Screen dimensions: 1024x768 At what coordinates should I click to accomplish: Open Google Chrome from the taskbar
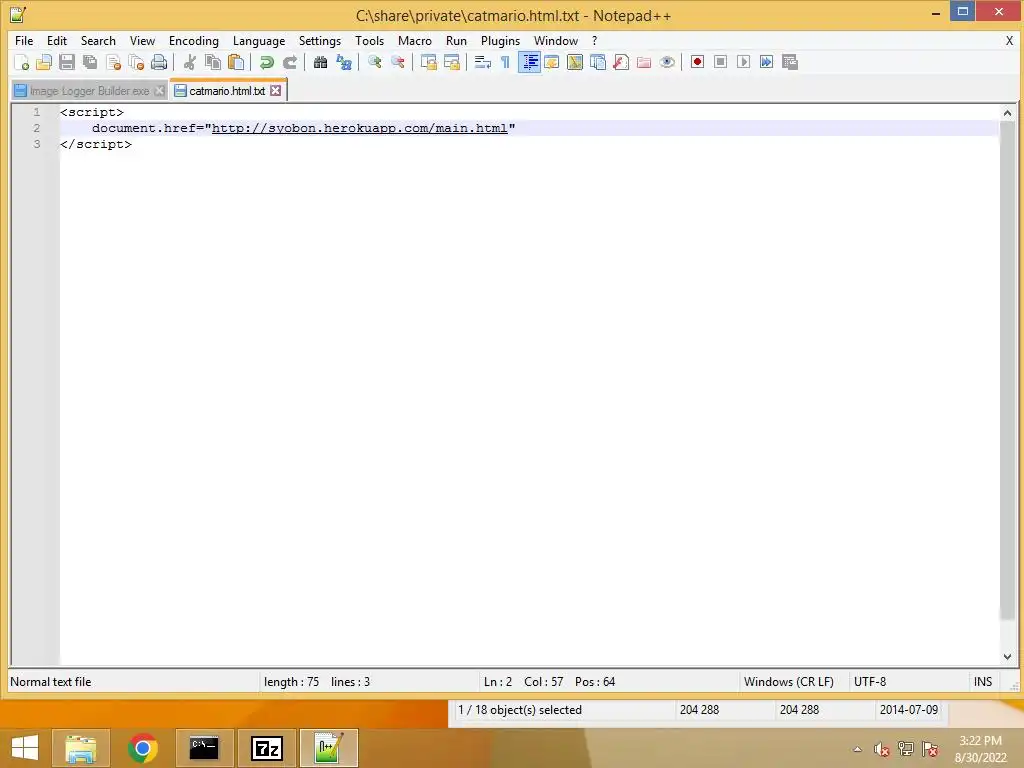[142, 748]
